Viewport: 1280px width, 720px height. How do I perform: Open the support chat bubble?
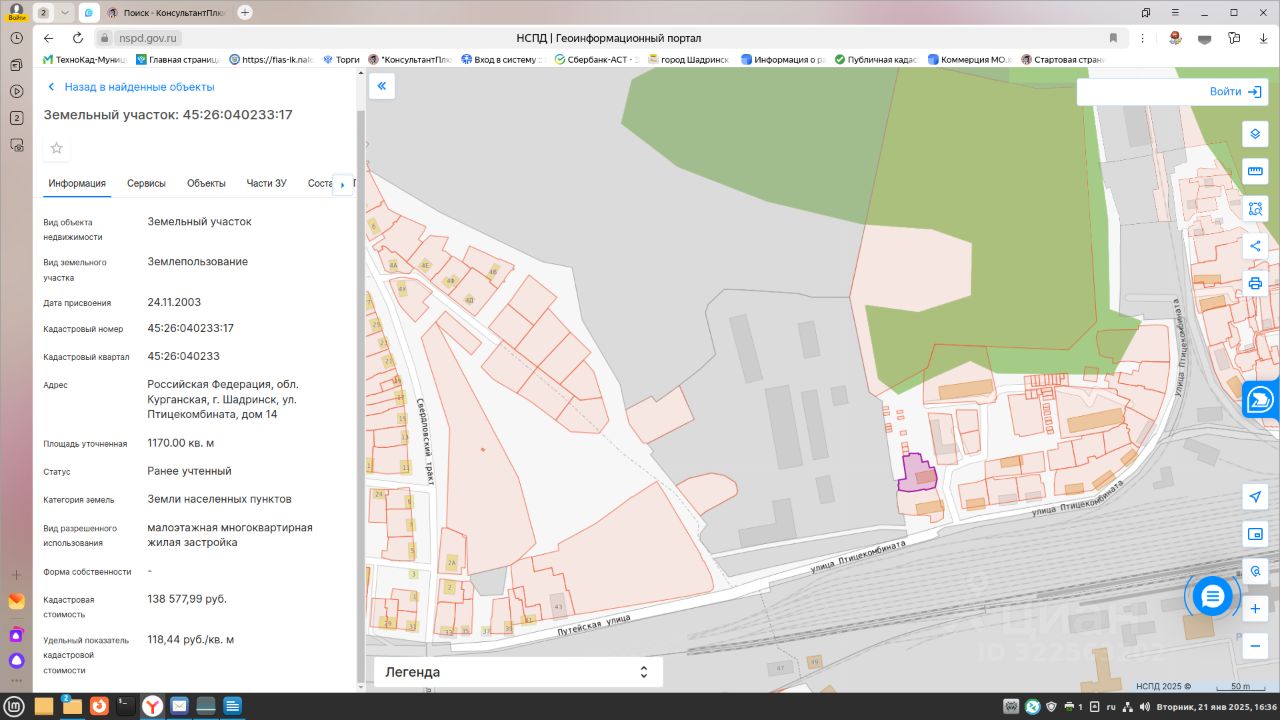pos(1212,597)
